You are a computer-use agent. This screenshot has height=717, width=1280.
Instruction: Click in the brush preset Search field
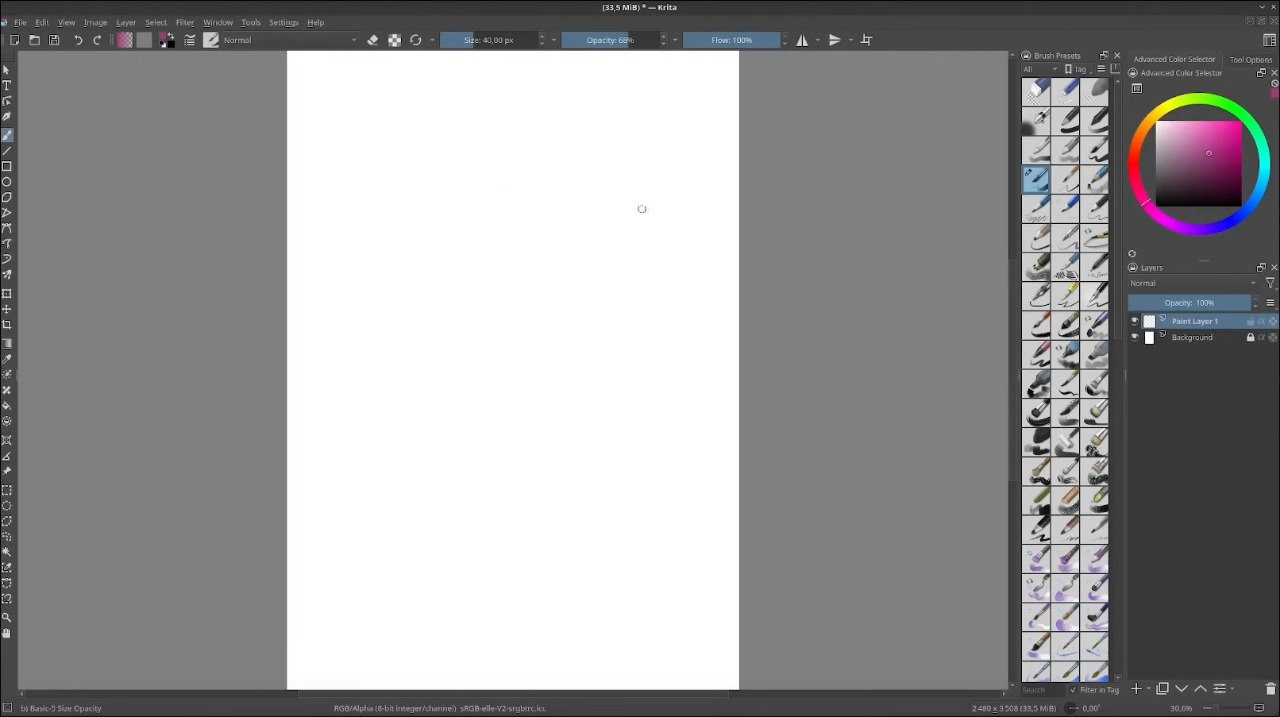tap(1043, 689)
